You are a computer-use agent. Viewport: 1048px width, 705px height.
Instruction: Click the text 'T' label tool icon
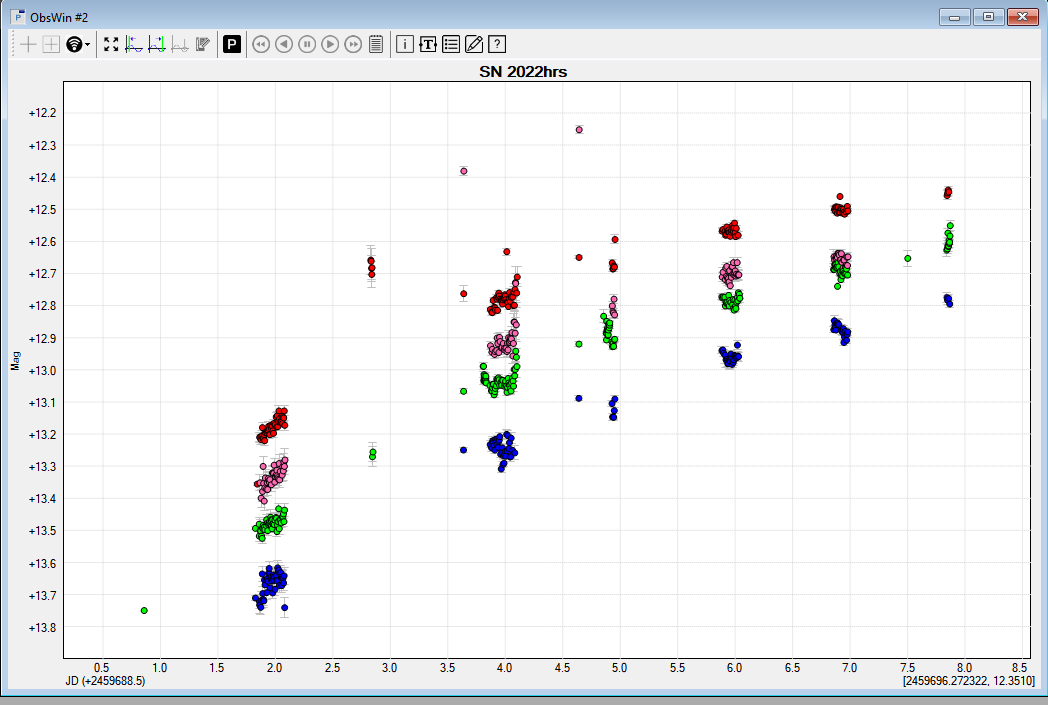click(x=428, y=44)
